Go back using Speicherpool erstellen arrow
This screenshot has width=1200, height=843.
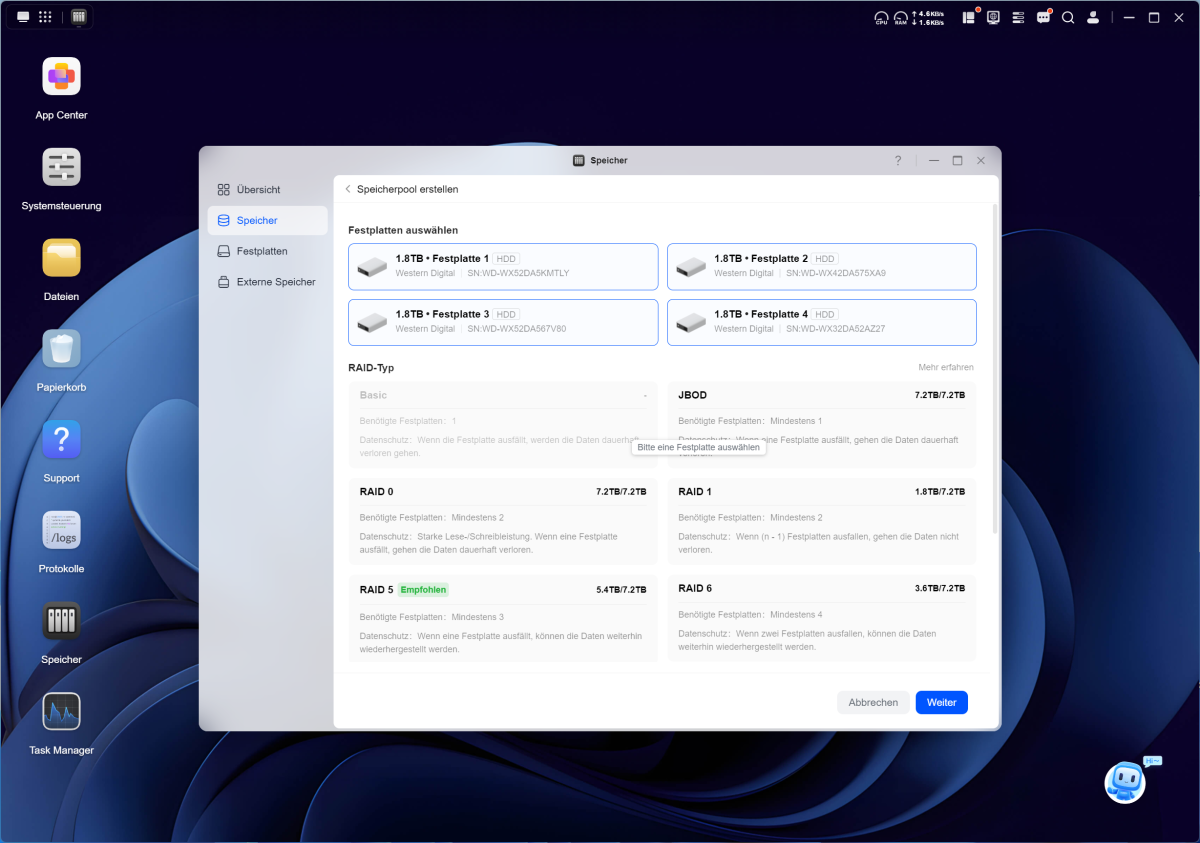point(348,189)
